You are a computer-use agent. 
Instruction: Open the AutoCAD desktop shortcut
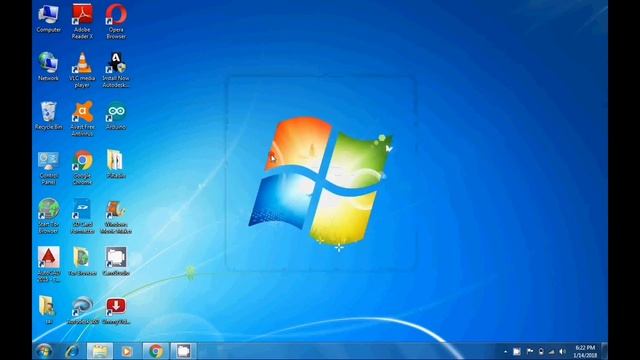coord(49,264)
